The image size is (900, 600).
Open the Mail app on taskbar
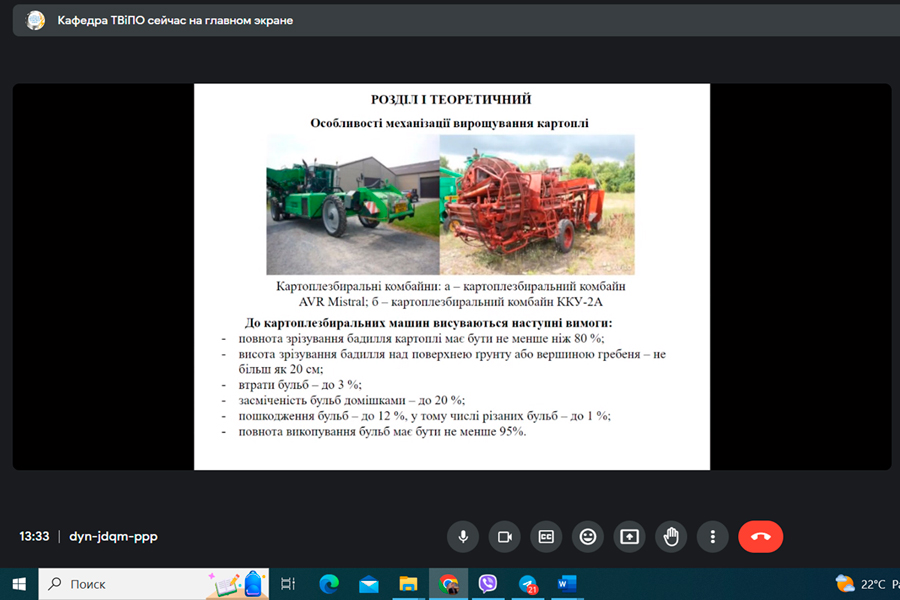pos(369,584)
